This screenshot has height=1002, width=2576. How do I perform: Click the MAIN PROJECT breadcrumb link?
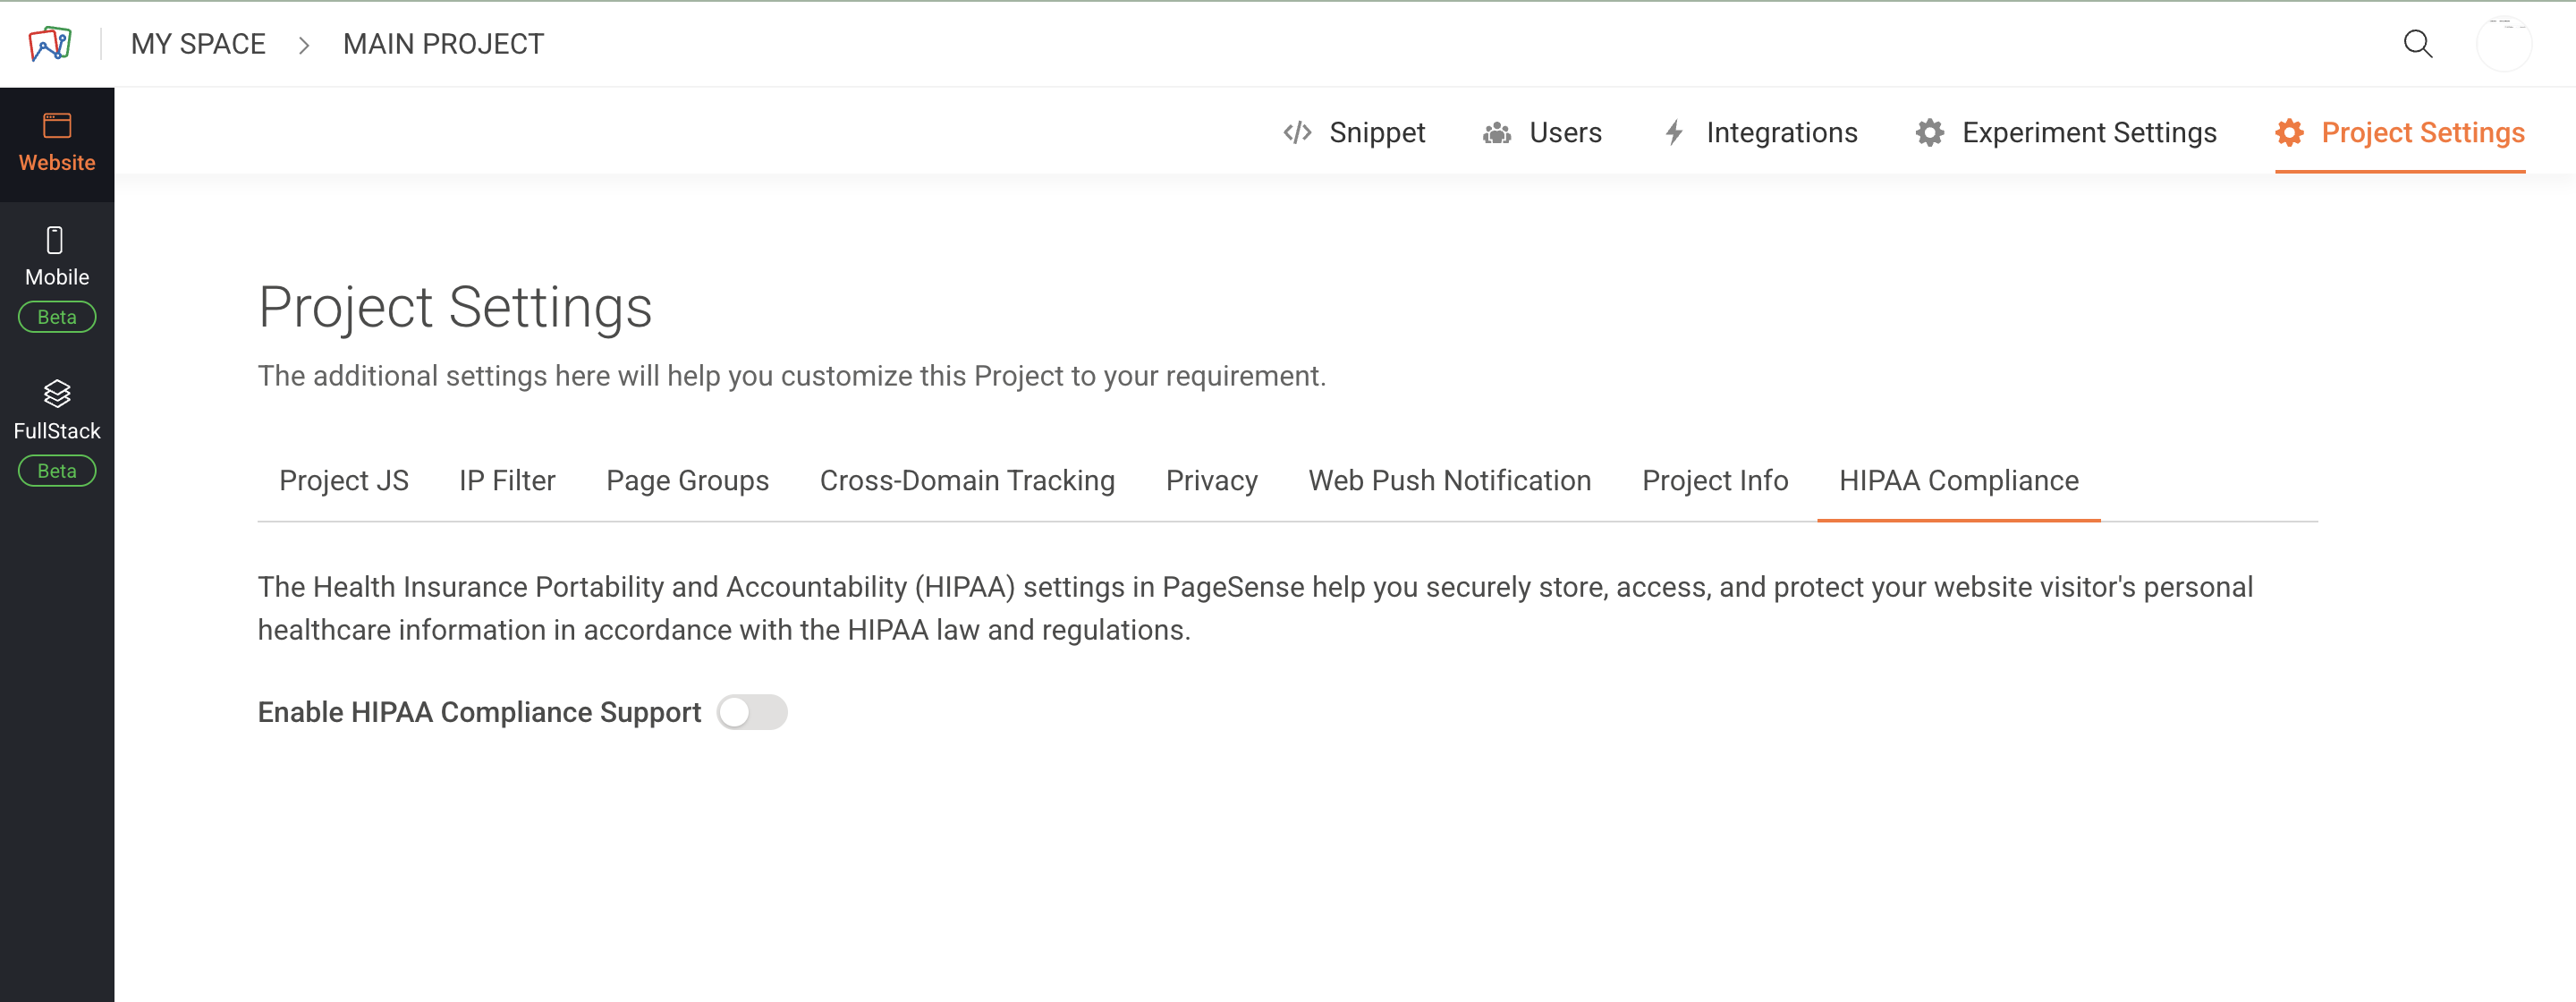tap(443, 44)
